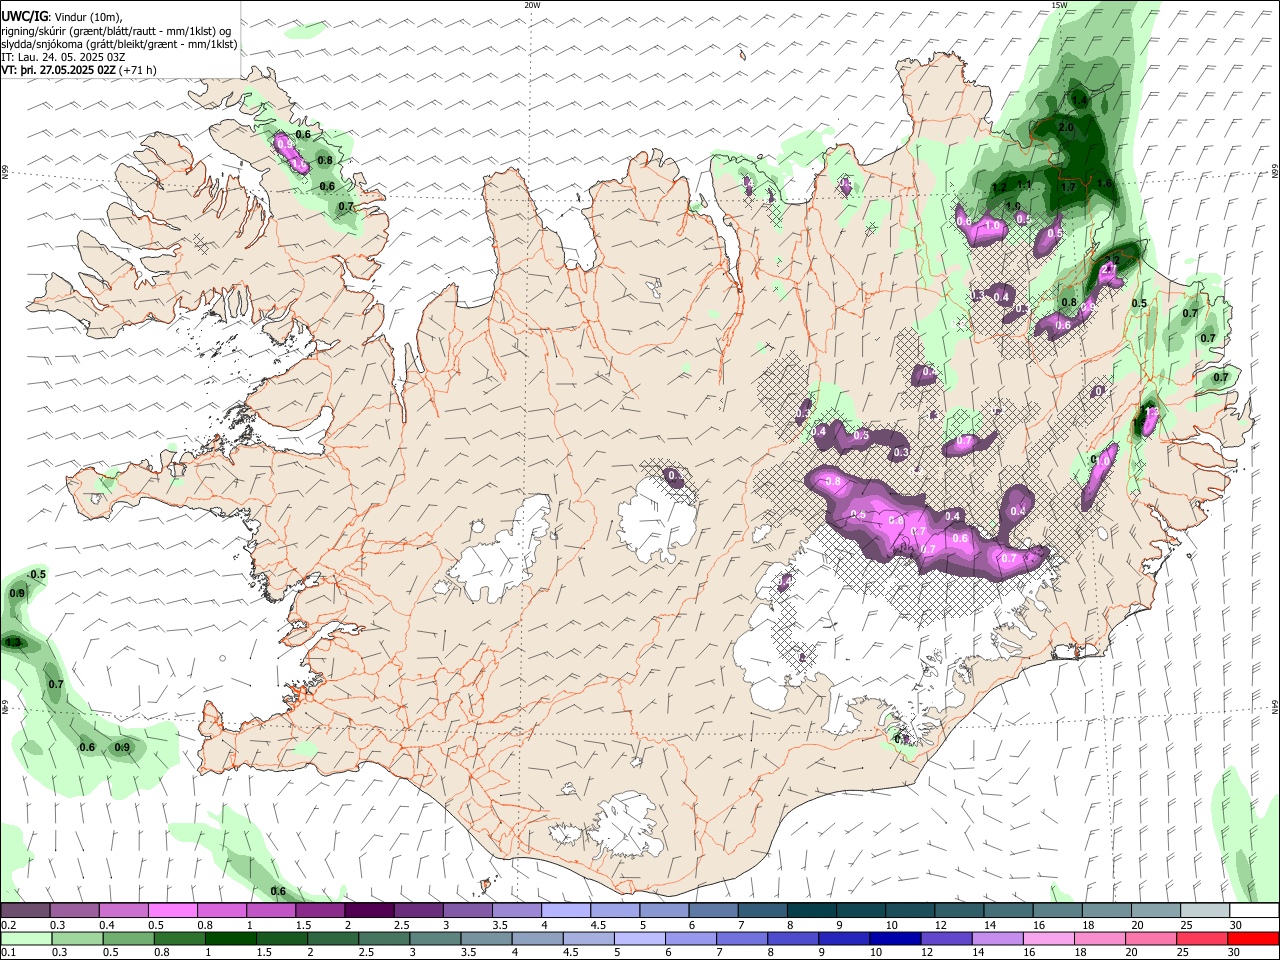Viewport: 1280px width, 960px height.
Task: Click the 0.1 label in rain legend
Action: [9, 952]
